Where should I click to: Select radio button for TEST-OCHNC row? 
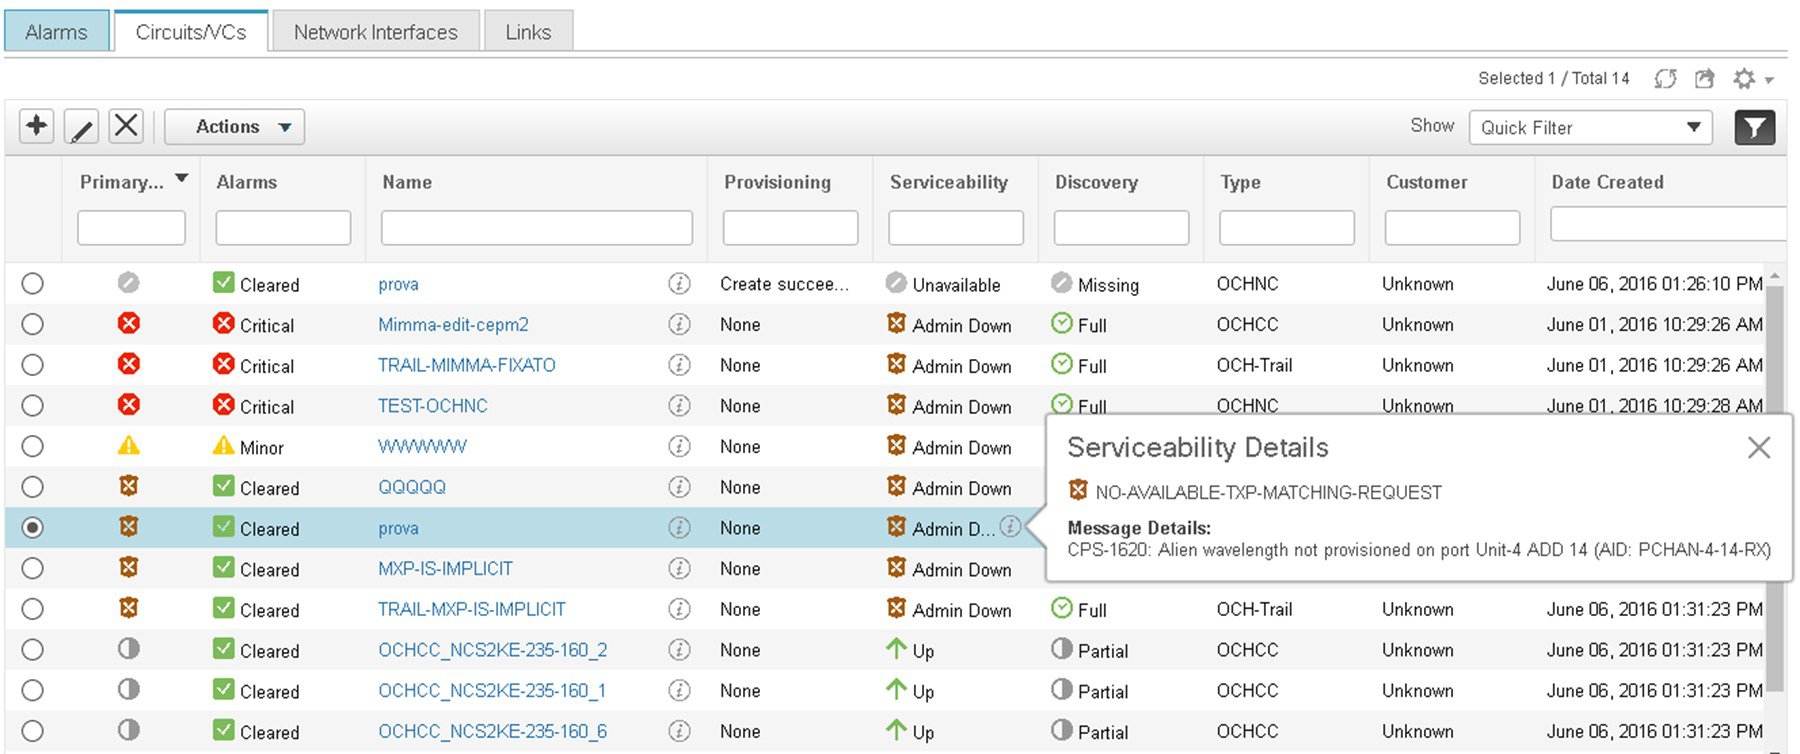pos(33,406)
